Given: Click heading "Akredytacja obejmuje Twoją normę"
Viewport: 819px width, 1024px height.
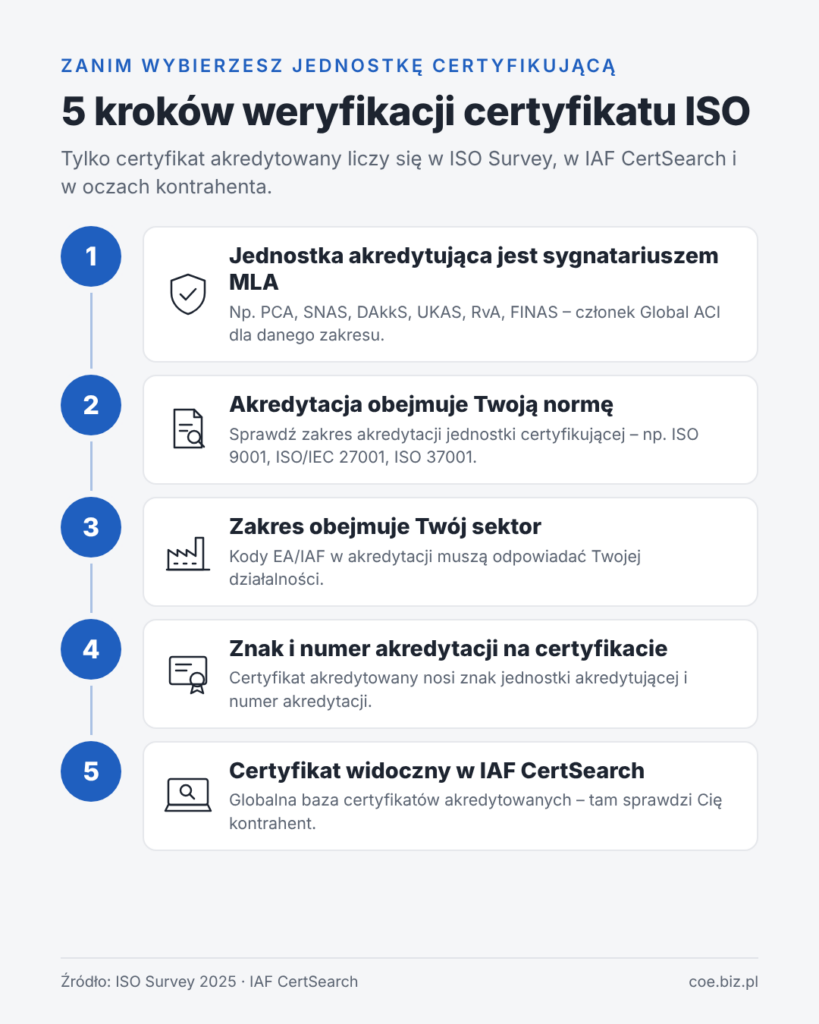Looking at the screenshot, I should pos(421,405).
